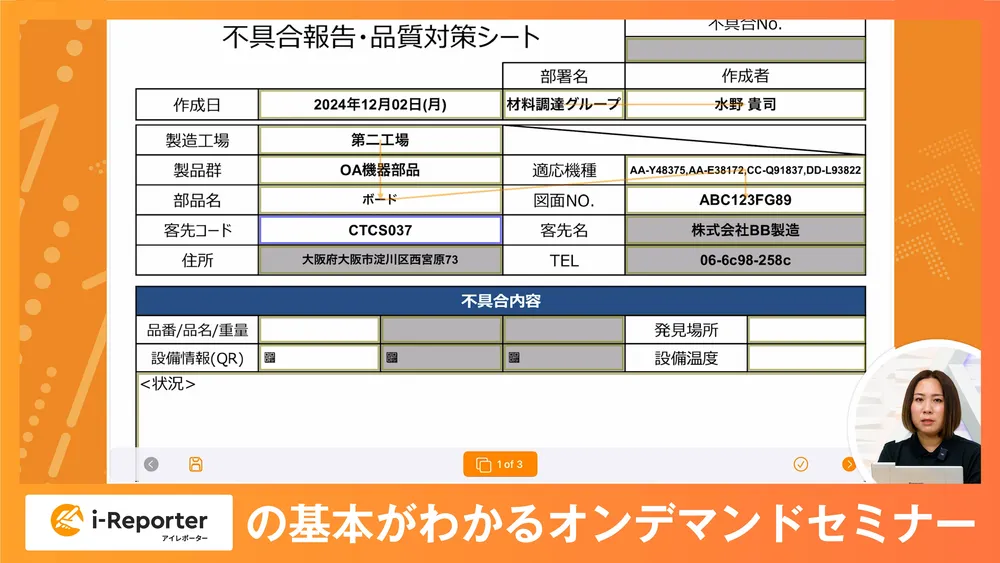1000x563 pixels.
Task: Select the 客先コード field showing CTCS037
Action: click(380, 230)
